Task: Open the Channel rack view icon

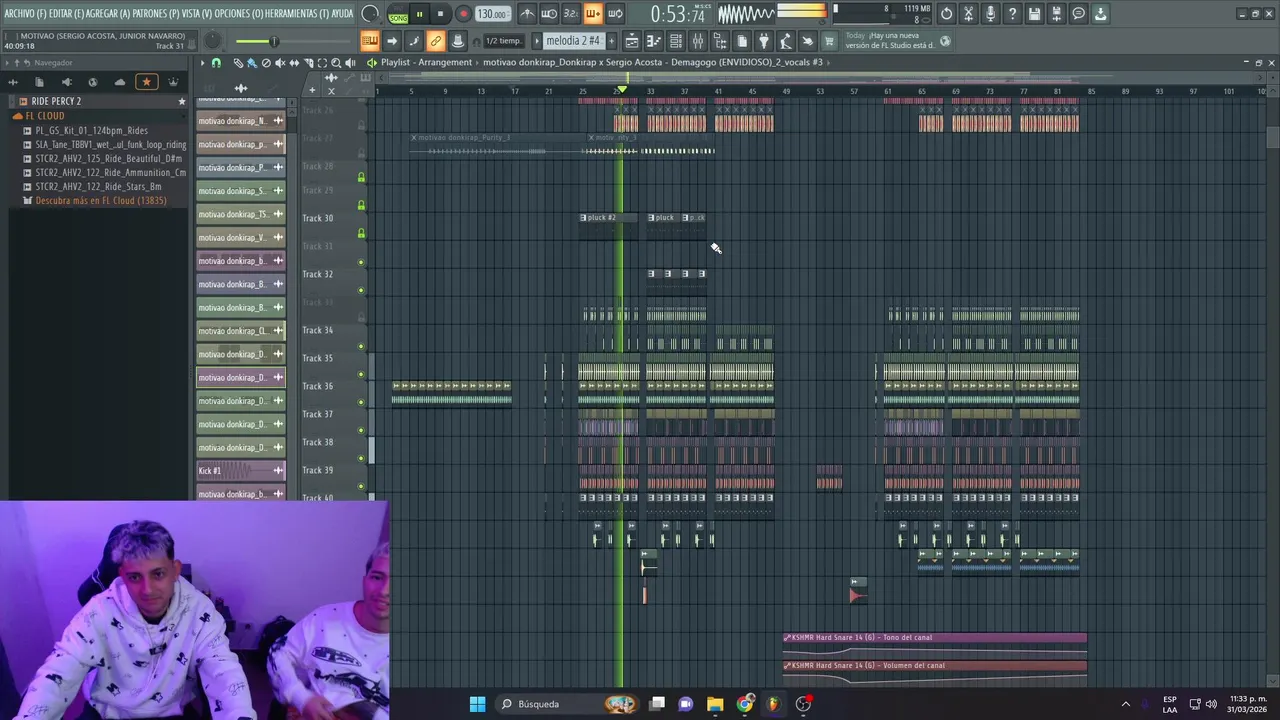Action: [676, 41]
